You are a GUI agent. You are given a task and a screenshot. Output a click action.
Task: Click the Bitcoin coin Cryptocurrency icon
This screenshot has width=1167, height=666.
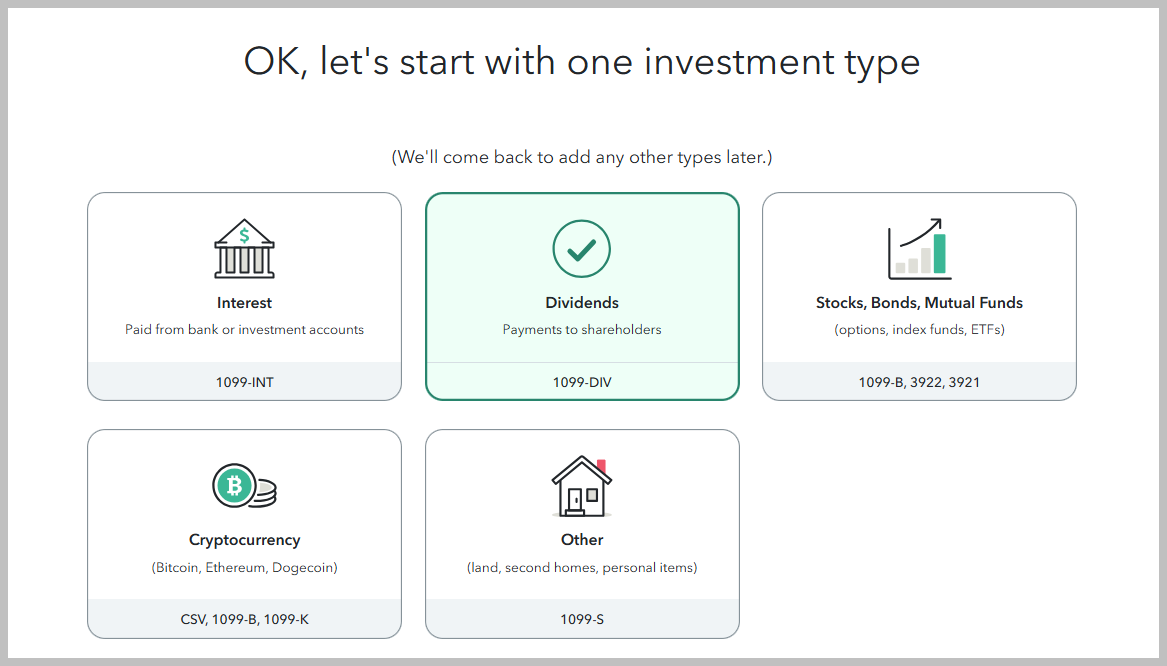pos(244,486)
